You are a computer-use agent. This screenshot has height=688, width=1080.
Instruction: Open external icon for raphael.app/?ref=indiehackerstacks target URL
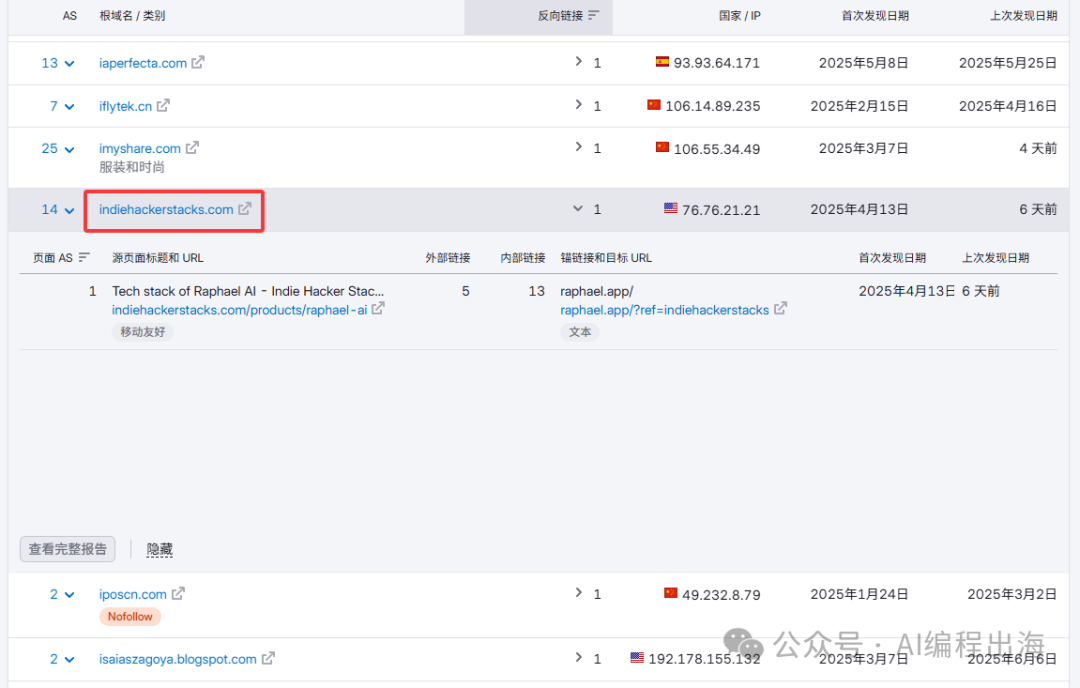tap(780, 310)
